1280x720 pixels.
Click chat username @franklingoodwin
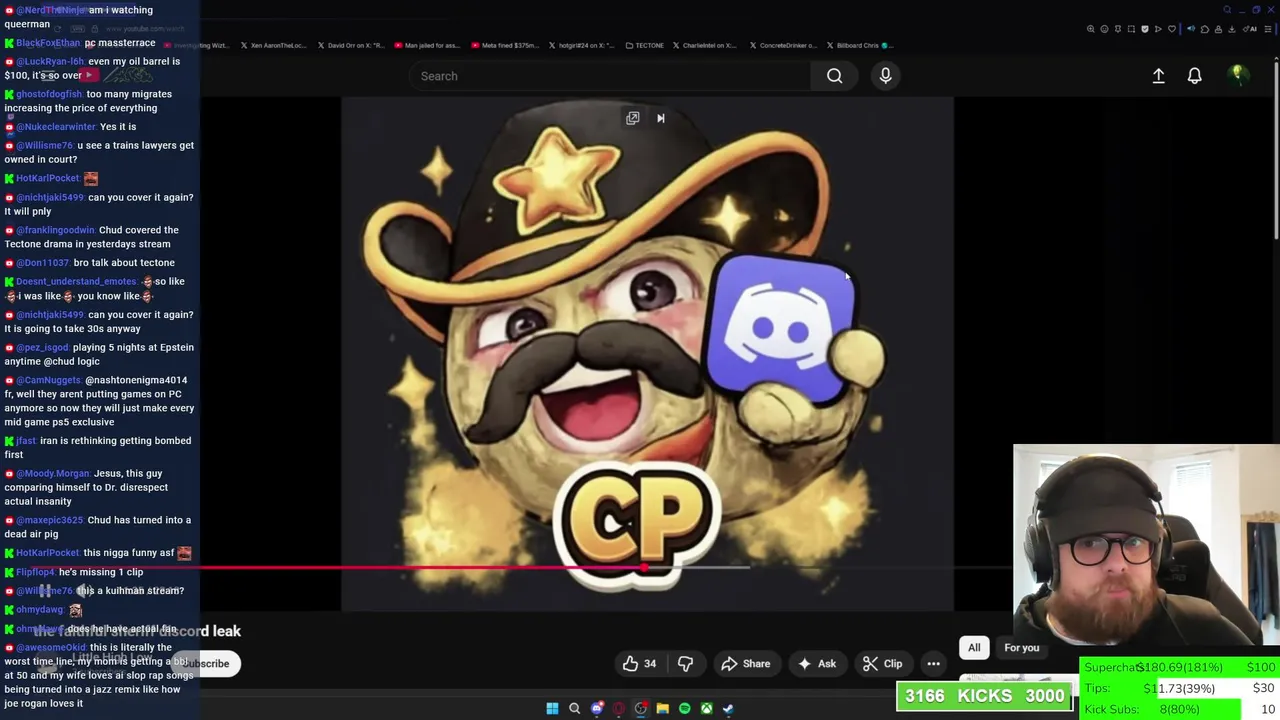(x=55, y=230)
